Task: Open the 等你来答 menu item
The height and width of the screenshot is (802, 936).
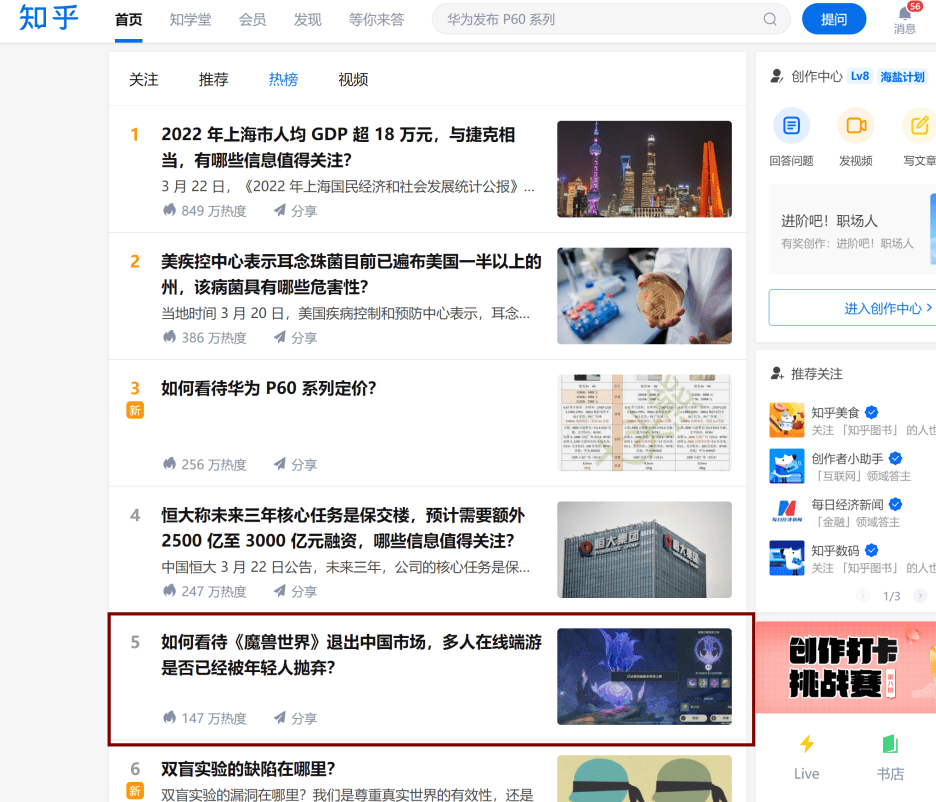Action: (x=376, y=20)
